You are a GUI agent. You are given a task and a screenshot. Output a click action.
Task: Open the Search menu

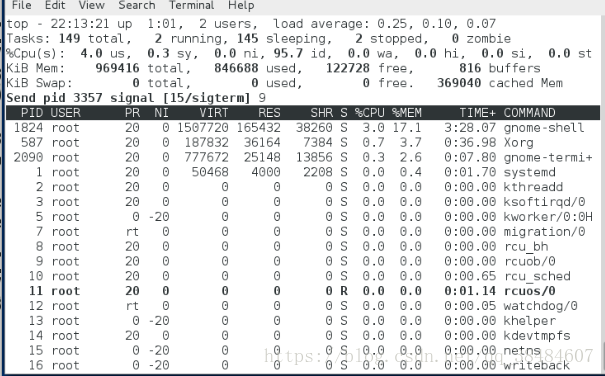tap(137, 5)
